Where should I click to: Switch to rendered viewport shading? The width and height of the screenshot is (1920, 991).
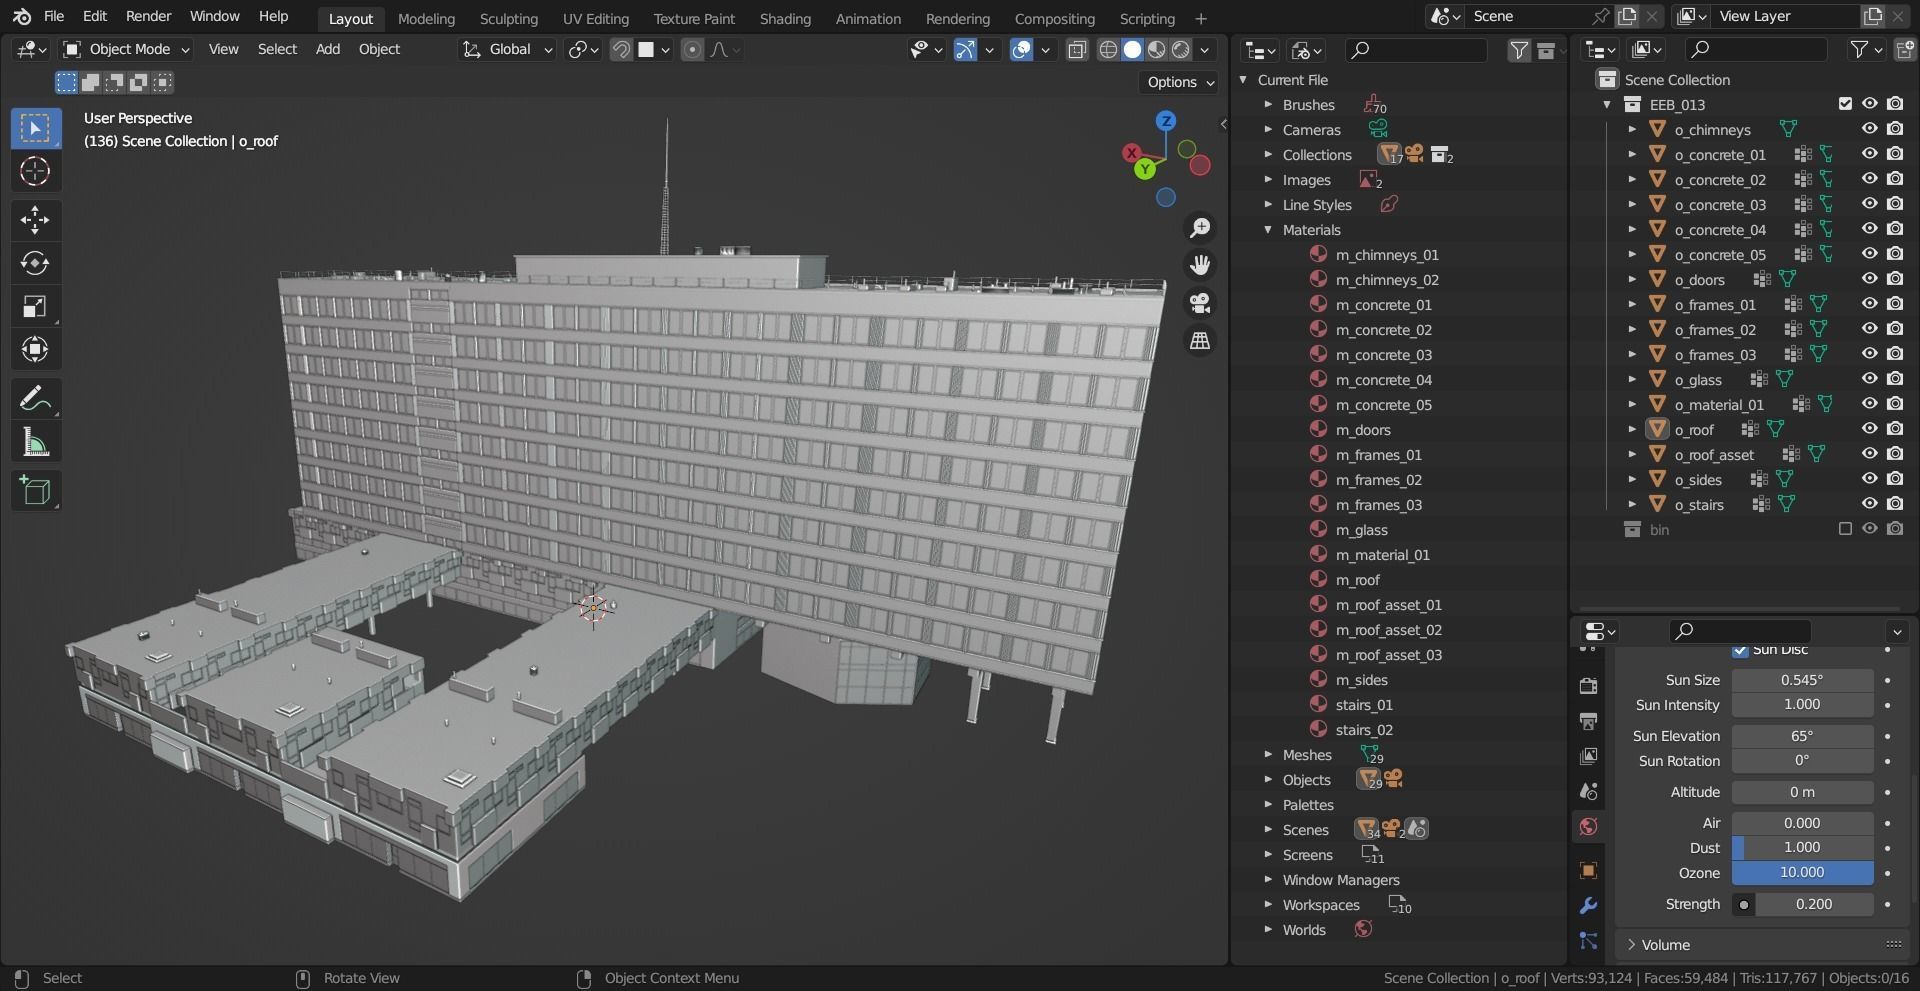click(1181, 50)
